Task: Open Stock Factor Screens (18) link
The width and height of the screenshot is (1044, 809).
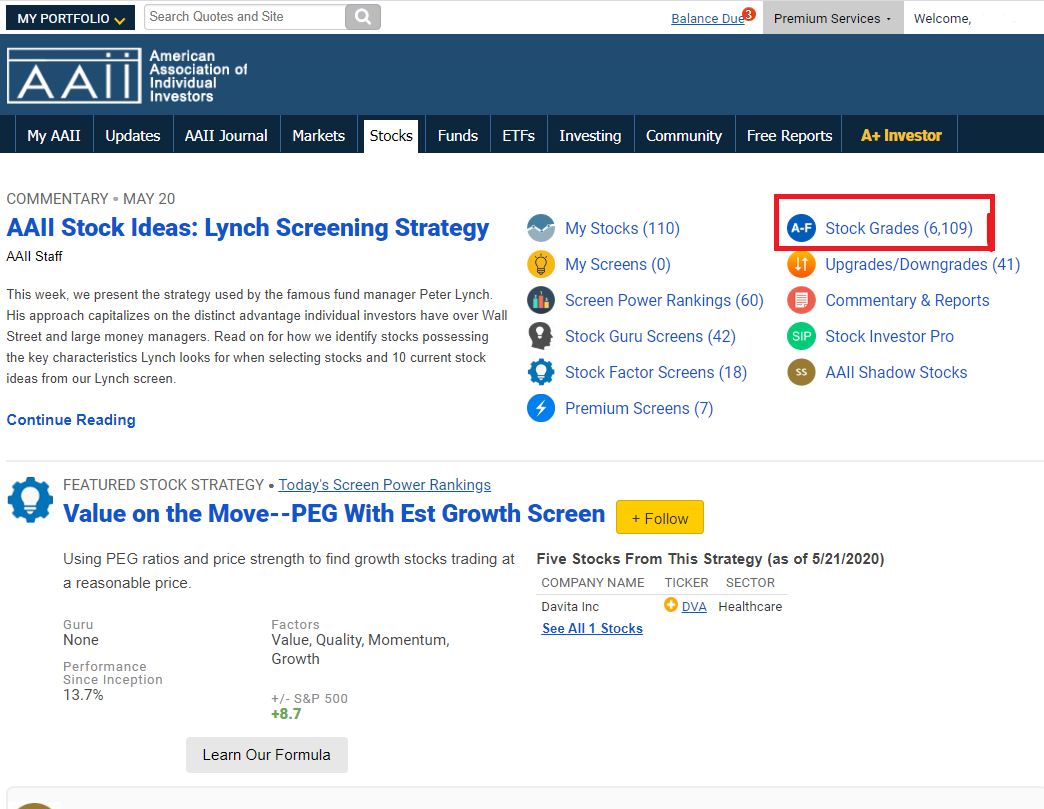Action: (656, 372)
